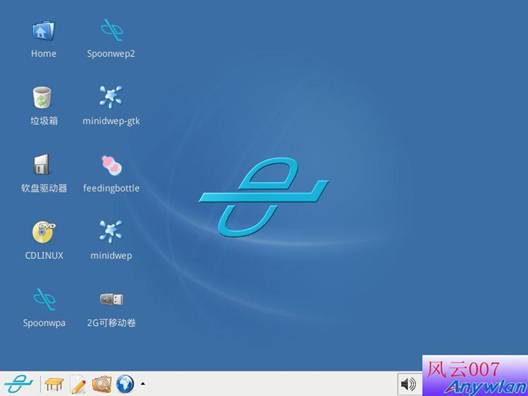Viewport: 528px width, 396px height.
Task: Select the '软盘驱动器' label text
Action: 44,188
